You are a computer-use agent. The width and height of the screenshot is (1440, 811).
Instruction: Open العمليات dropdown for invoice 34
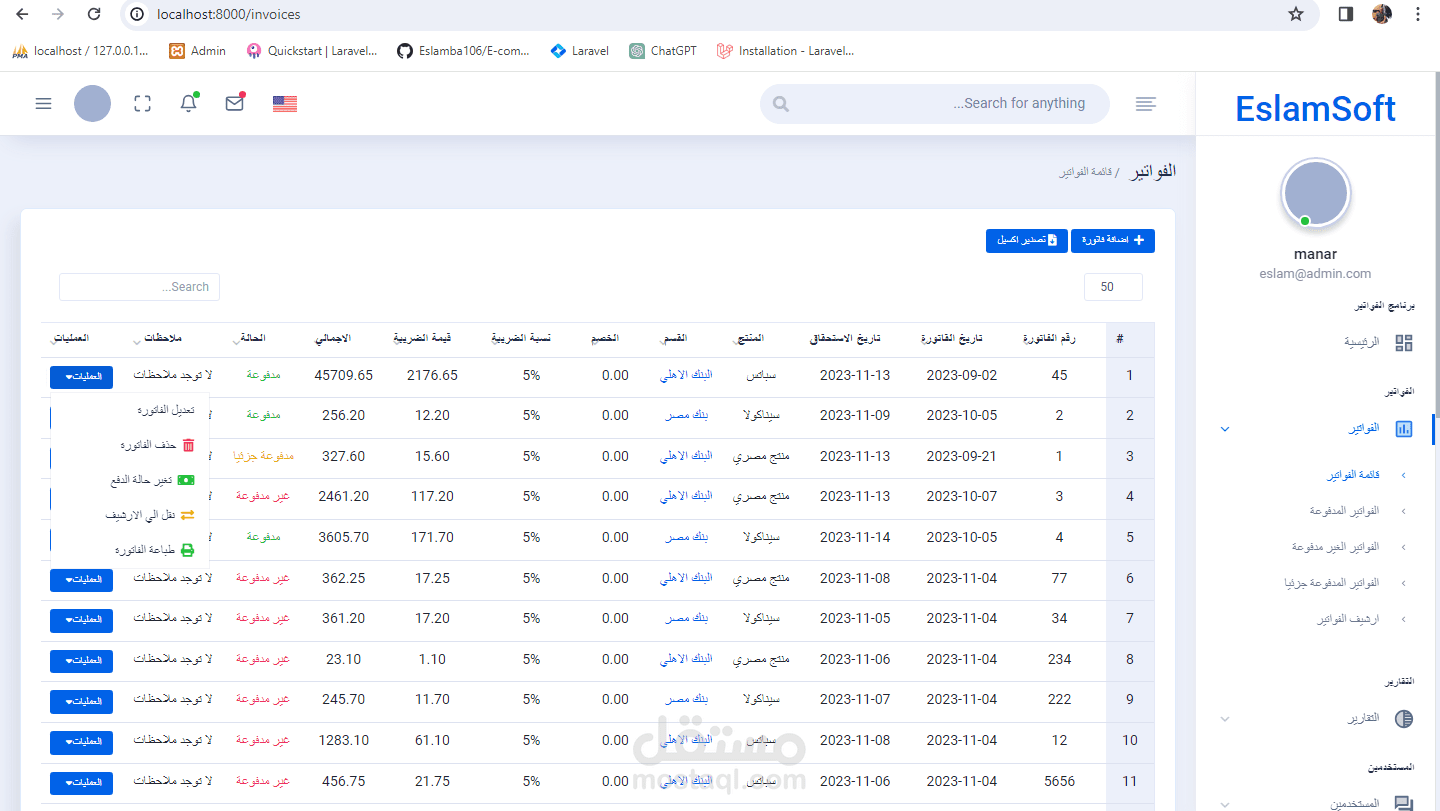point(81,620)
